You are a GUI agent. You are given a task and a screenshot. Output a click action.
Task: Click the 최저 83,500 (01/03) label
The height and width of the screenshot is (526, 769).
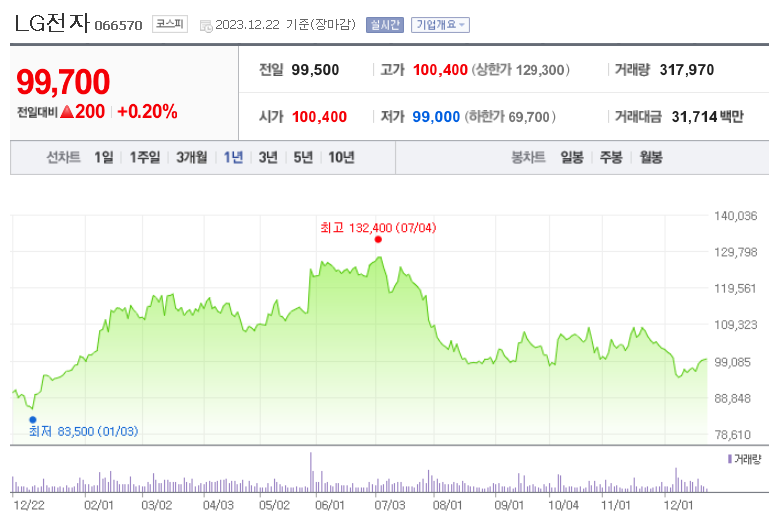point(83,431)
